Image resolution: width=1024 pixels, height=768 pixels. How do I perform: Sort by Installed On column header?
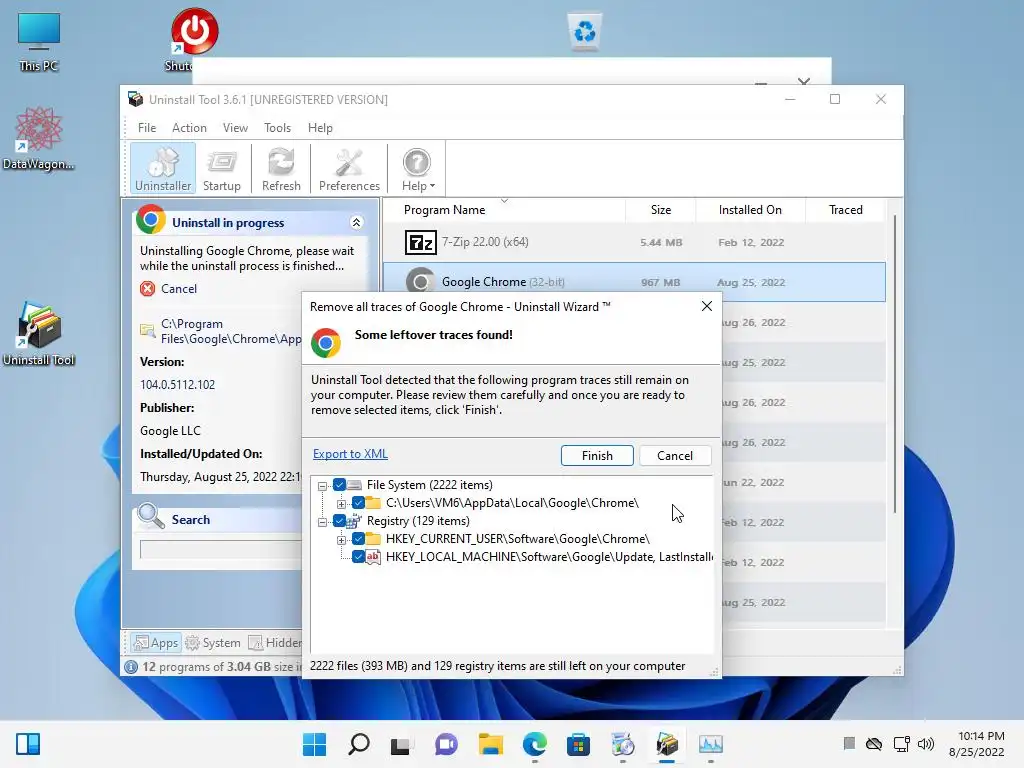(750, 210)
